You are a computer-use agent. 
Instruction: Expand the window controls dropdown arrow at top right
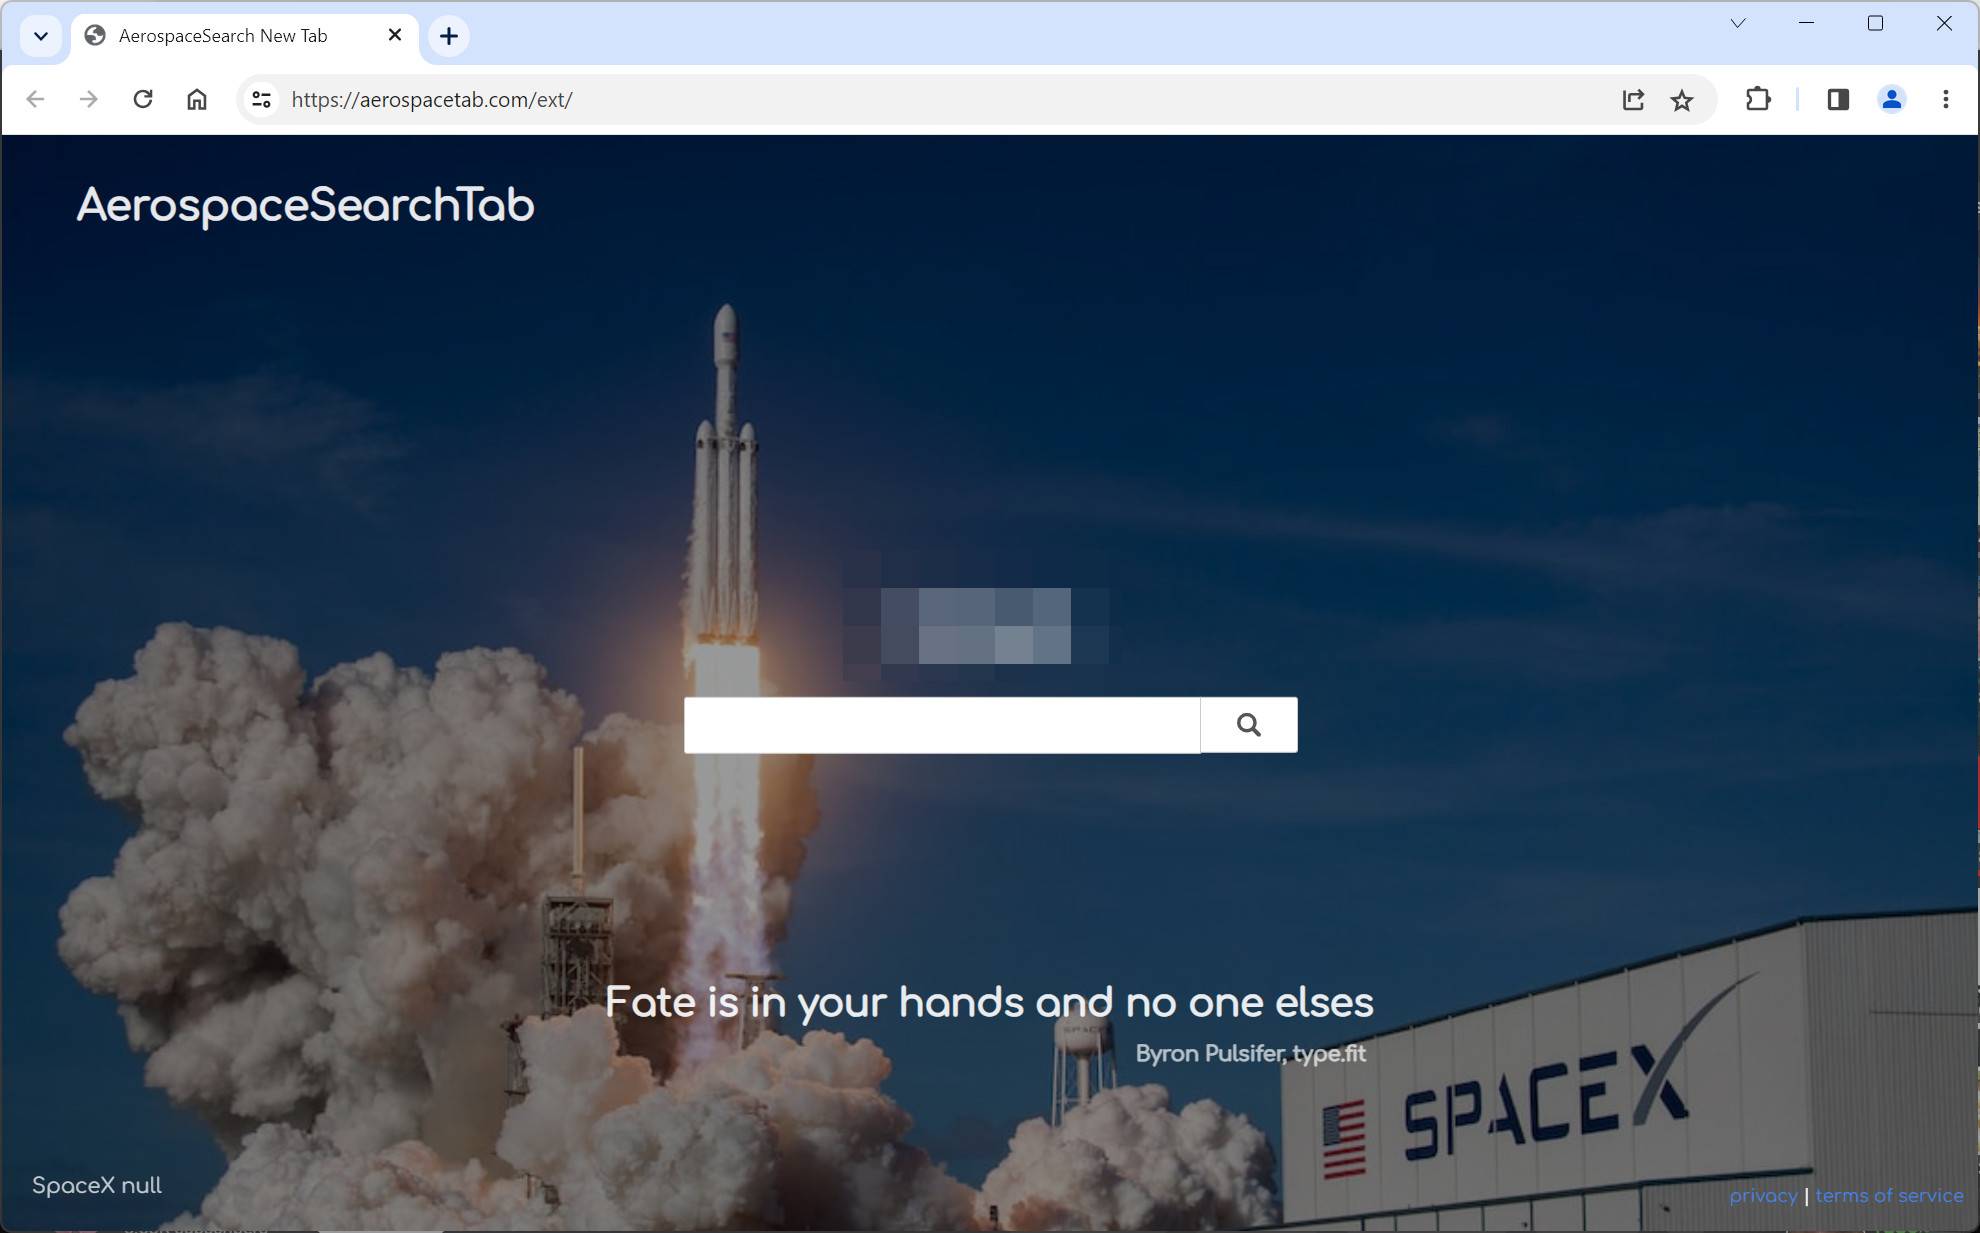pos(1738,22)
